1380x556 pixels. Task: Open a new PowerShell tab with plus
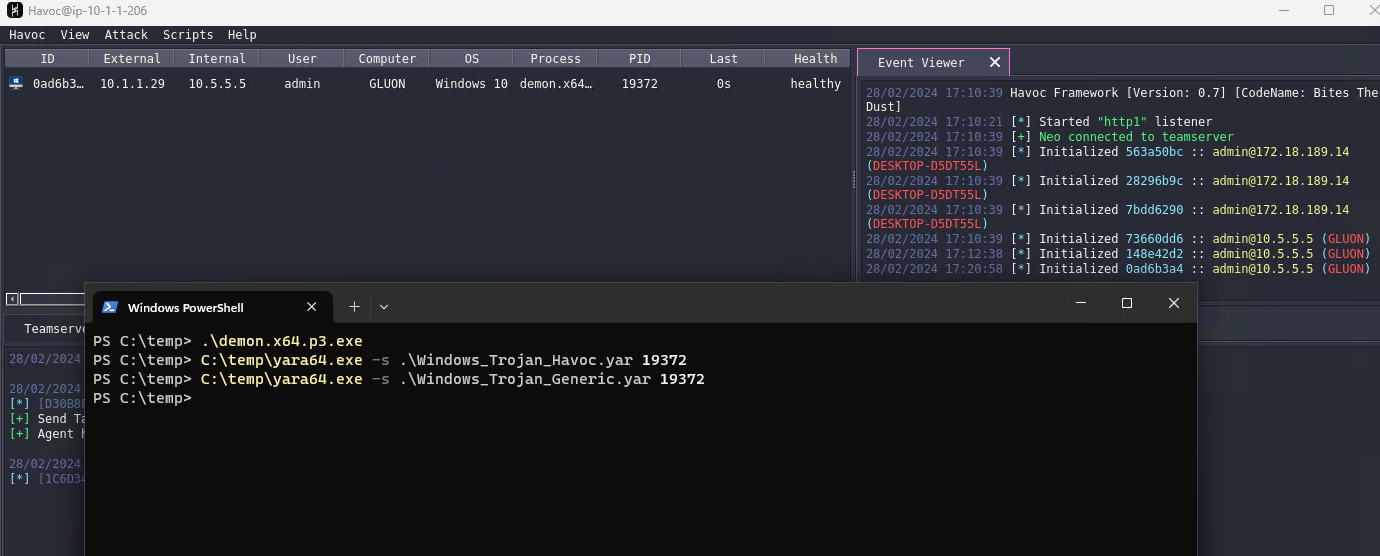(354, 307)
